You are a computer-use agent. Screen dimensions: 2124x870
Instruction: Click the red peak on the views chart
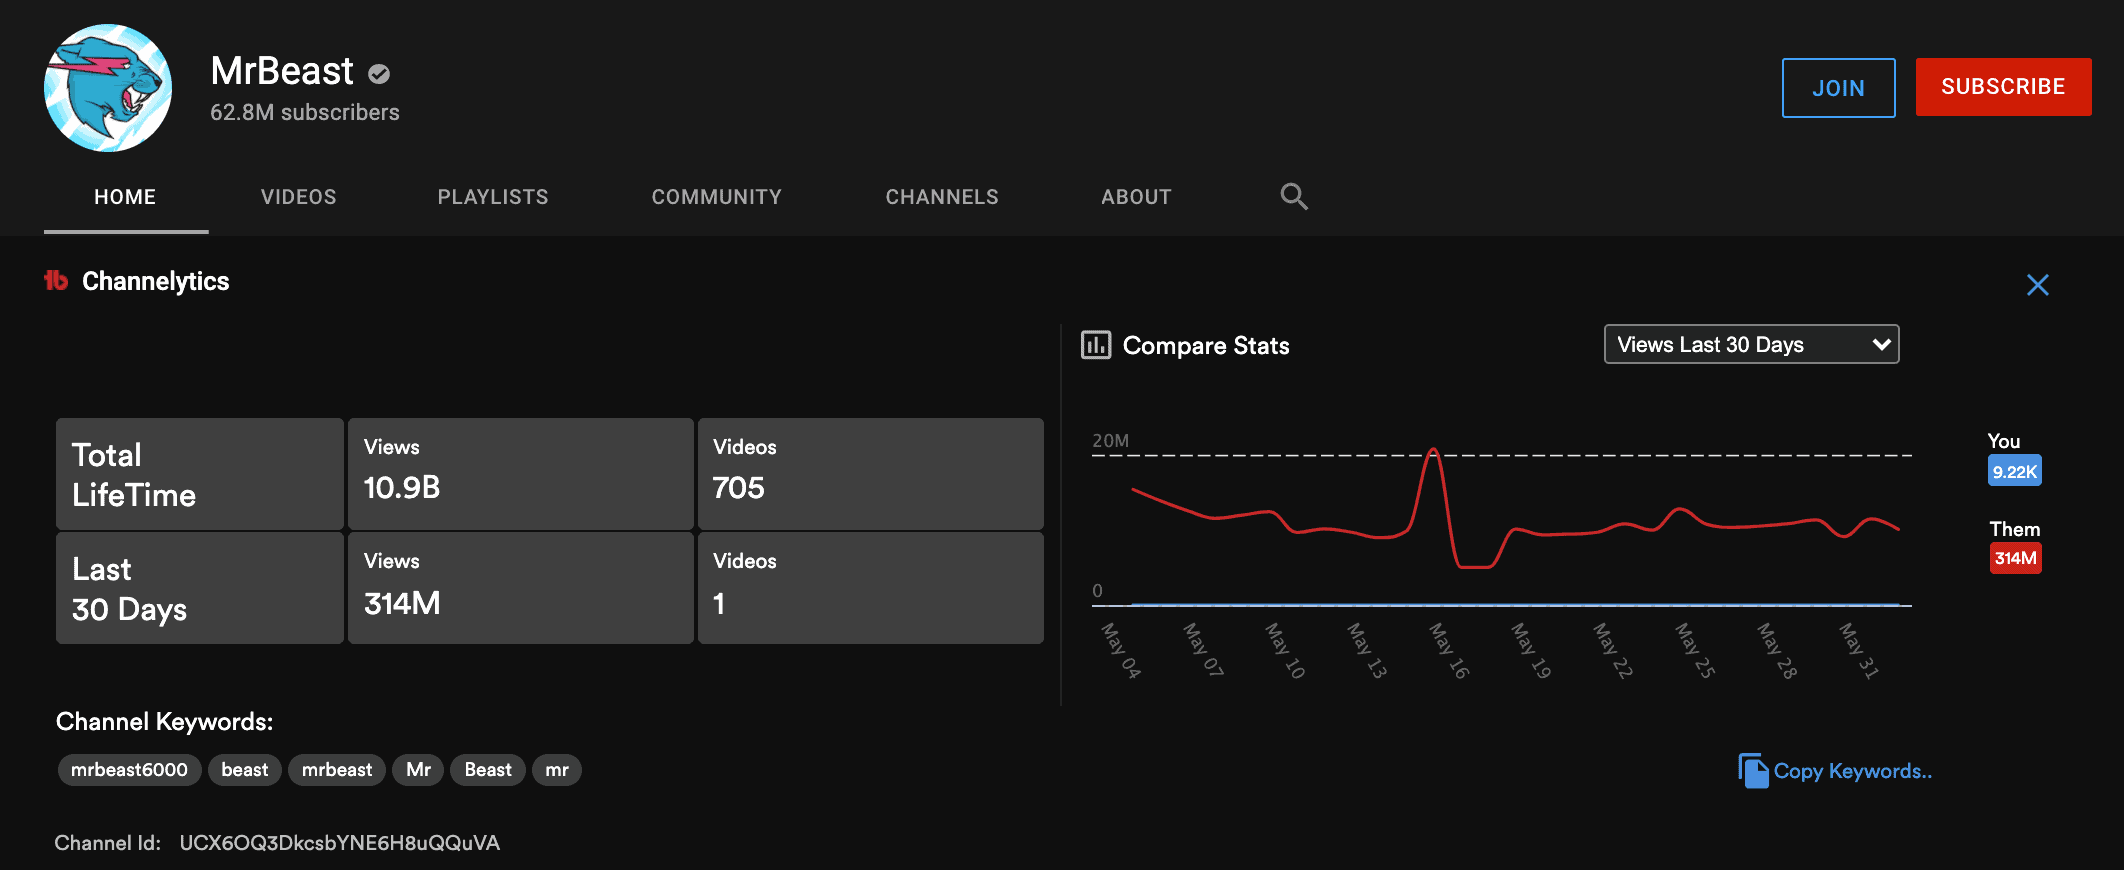pos(1433,451)
